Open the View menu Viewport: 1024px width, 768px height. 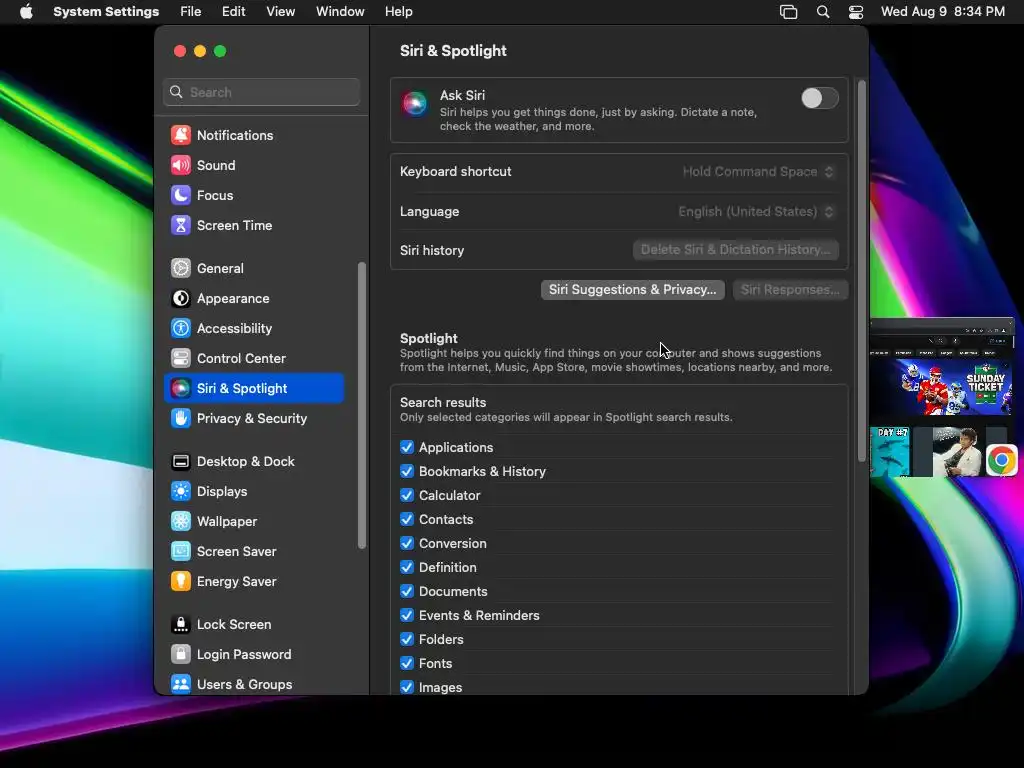[281, 12]
